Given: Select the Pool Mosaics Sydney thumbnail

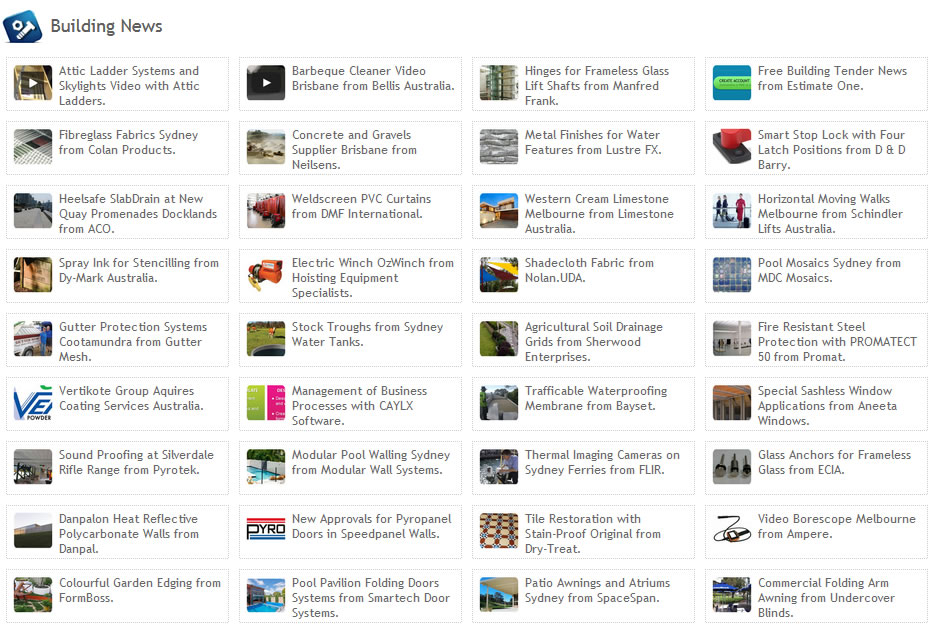Looking at the screenshot, I should pyautogui.click(x=732, y=275).
